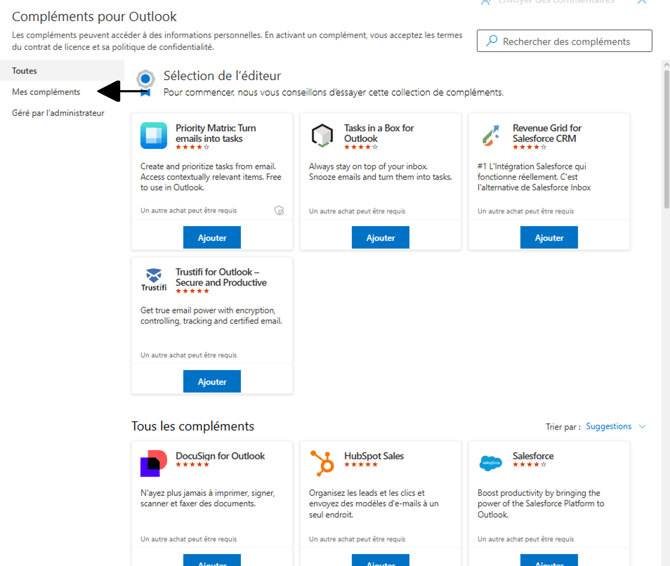Open Priority Matrix: Turn emails into tasks title
670x566 pixels.
click(216, 133)
